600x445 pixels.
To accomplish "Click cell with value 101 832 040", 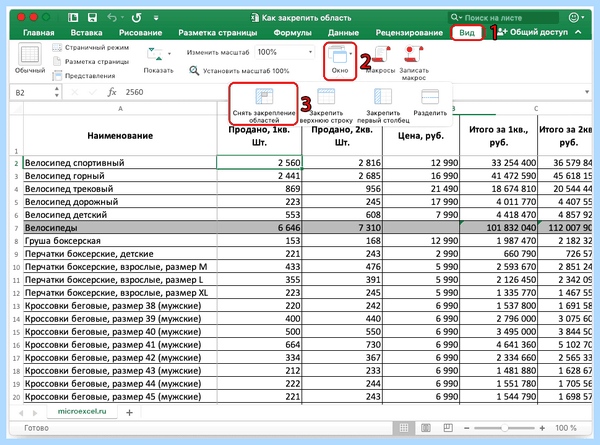I will click(x=498, y=228).
